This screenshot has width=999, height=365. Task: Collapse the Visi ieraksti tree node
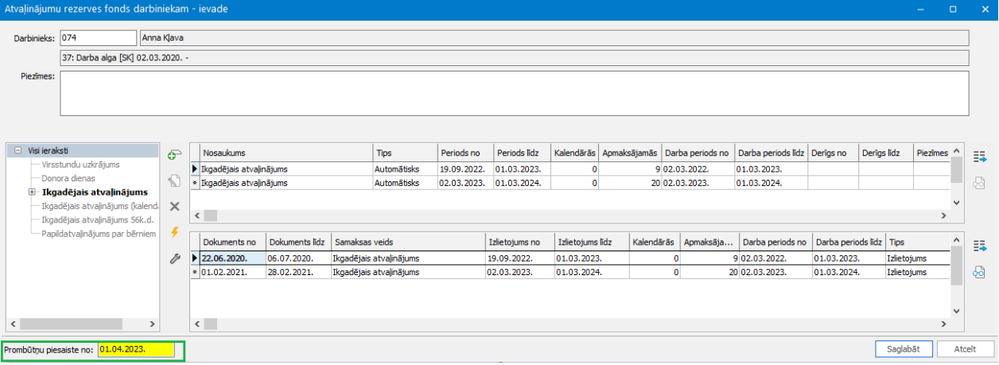click(x=18, y=151)
